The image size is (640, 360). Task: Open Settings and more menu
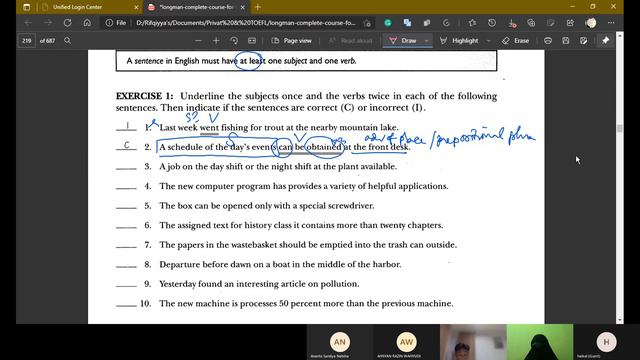611,23
